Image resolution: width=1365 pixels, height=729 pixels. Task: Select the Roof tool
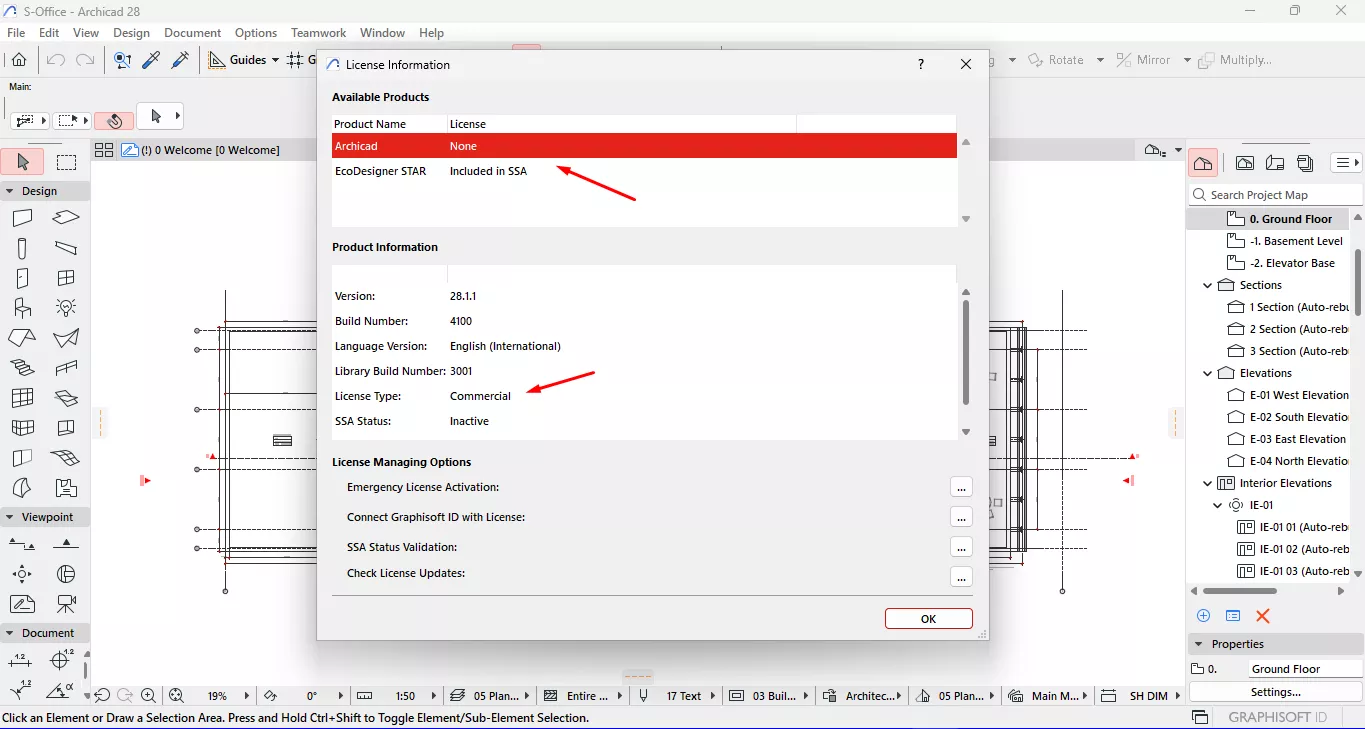coord(22,338)
